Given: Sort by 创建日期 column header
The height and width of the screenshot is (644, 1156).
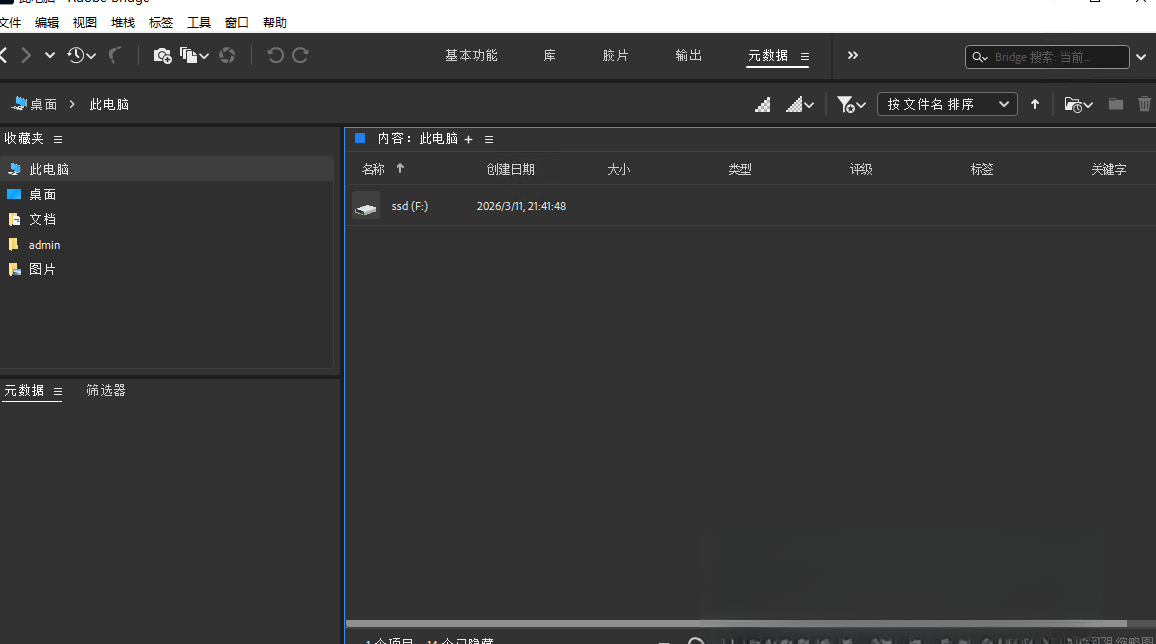Looking at the screenshot, I should [x=510, y=169].
